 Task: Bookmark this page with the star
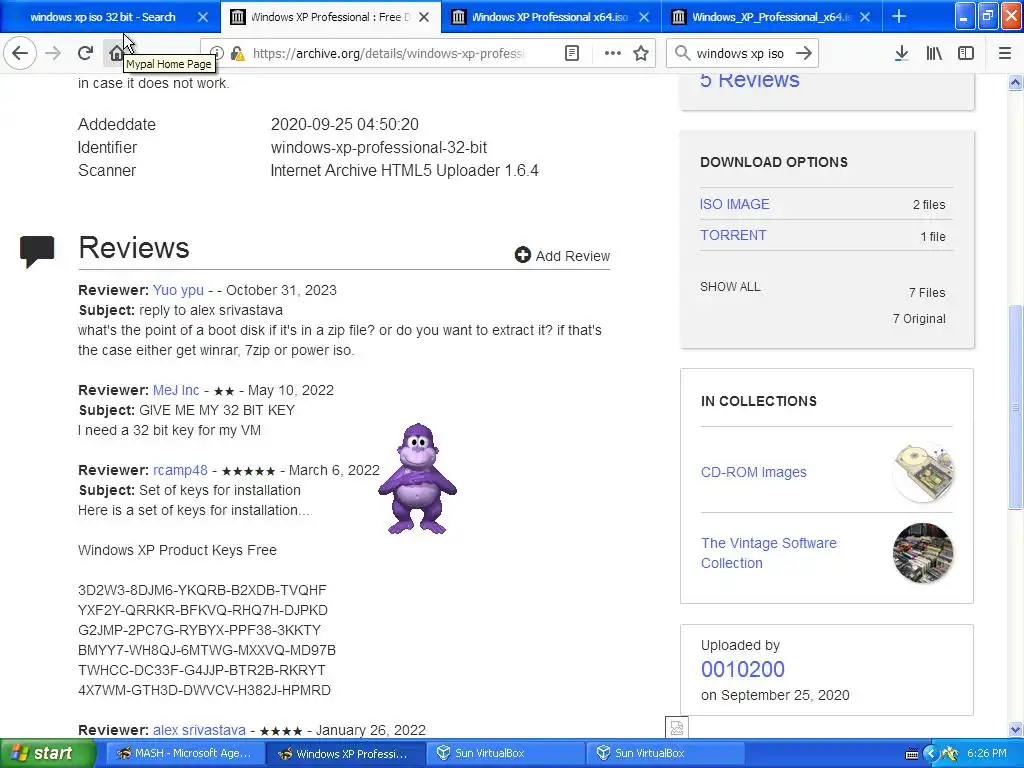[641, 54]
